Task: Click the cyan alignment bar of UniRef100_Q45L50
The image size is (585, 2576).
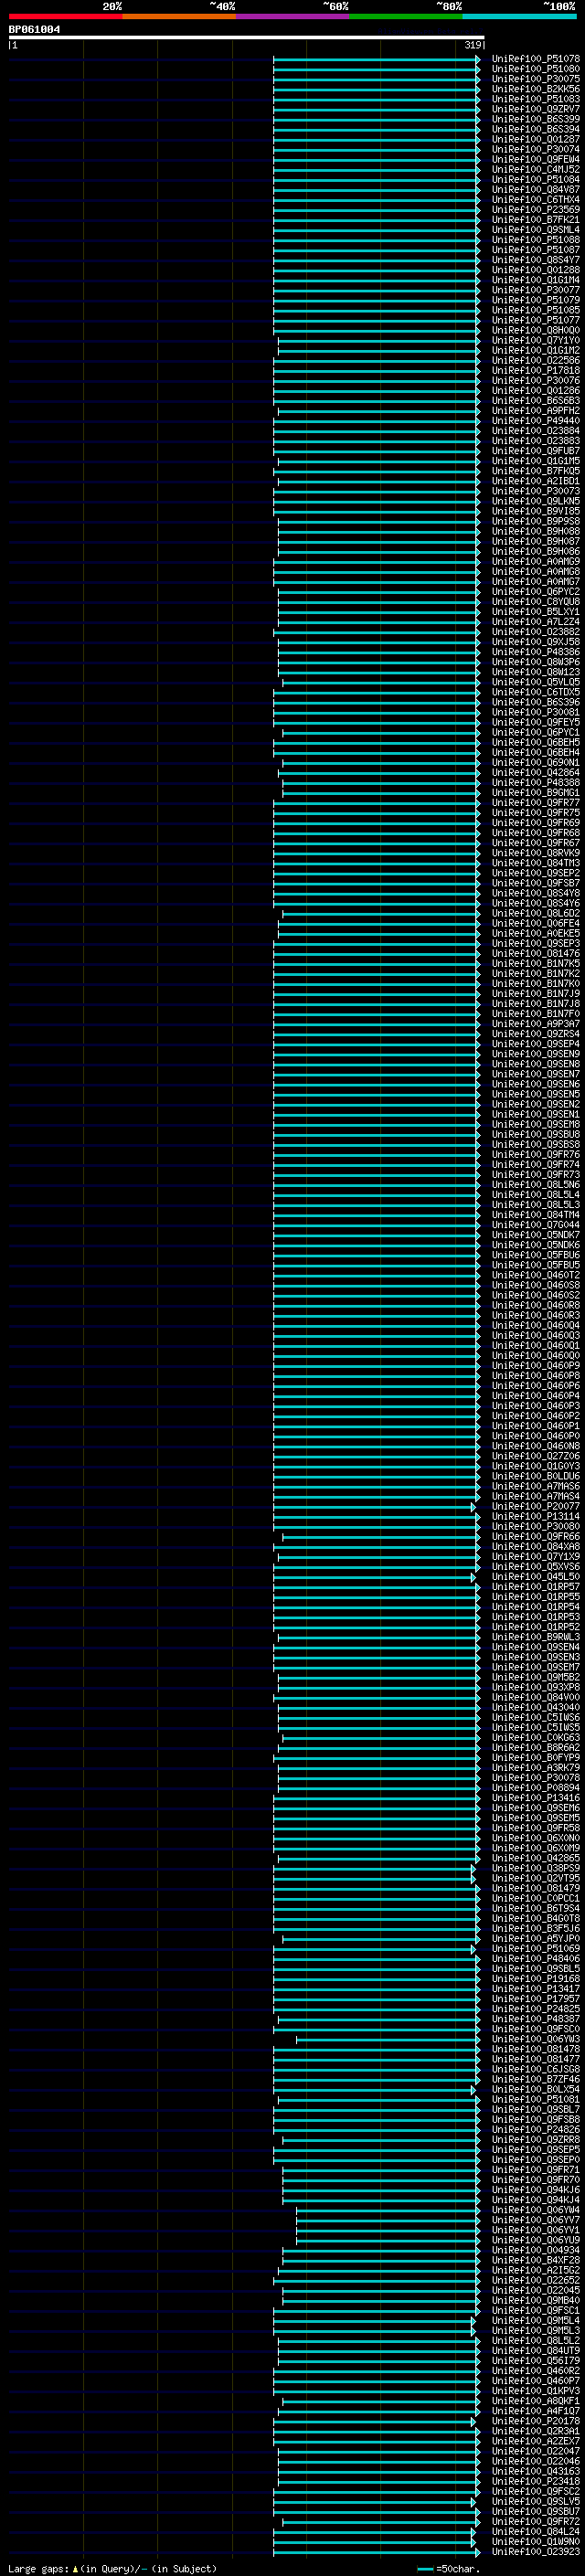Action: point(374,1577)
